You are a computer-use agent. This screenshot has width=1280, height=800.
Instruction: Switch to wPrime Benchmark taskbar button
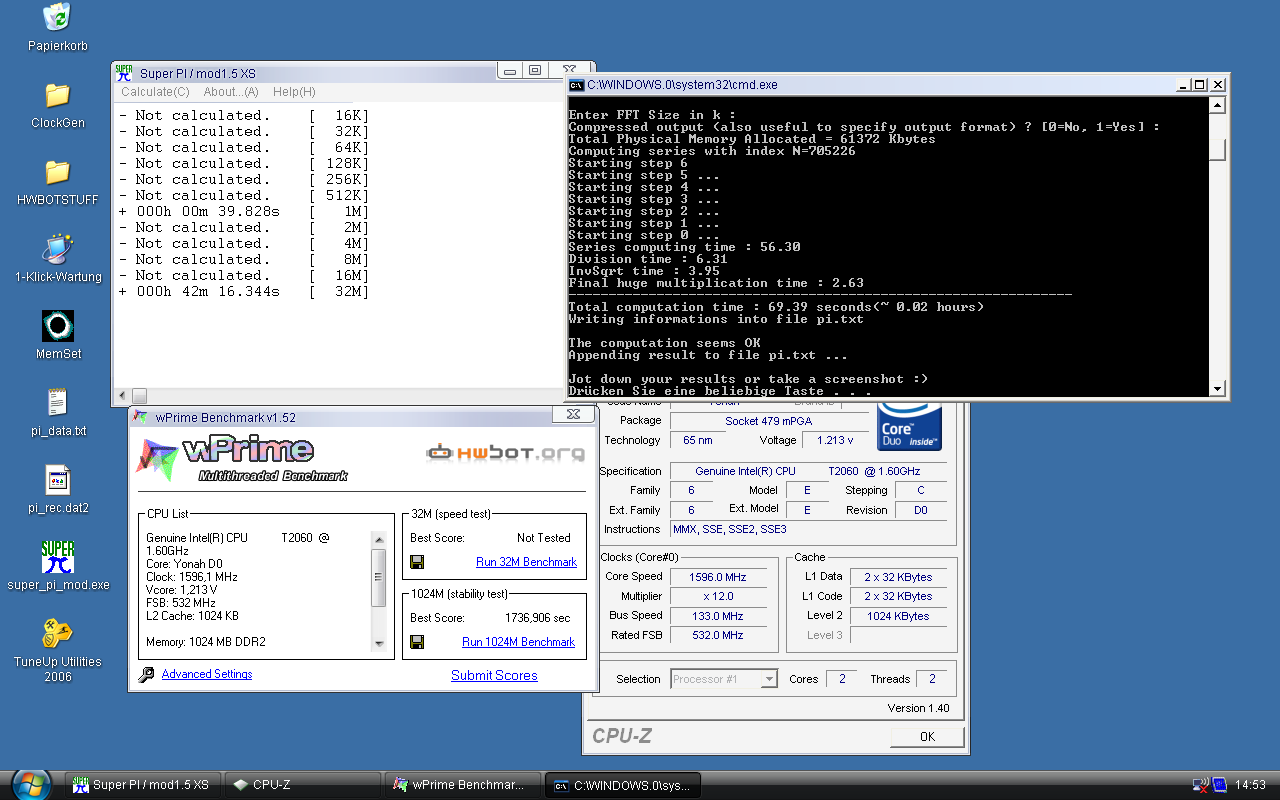[463, 785]
